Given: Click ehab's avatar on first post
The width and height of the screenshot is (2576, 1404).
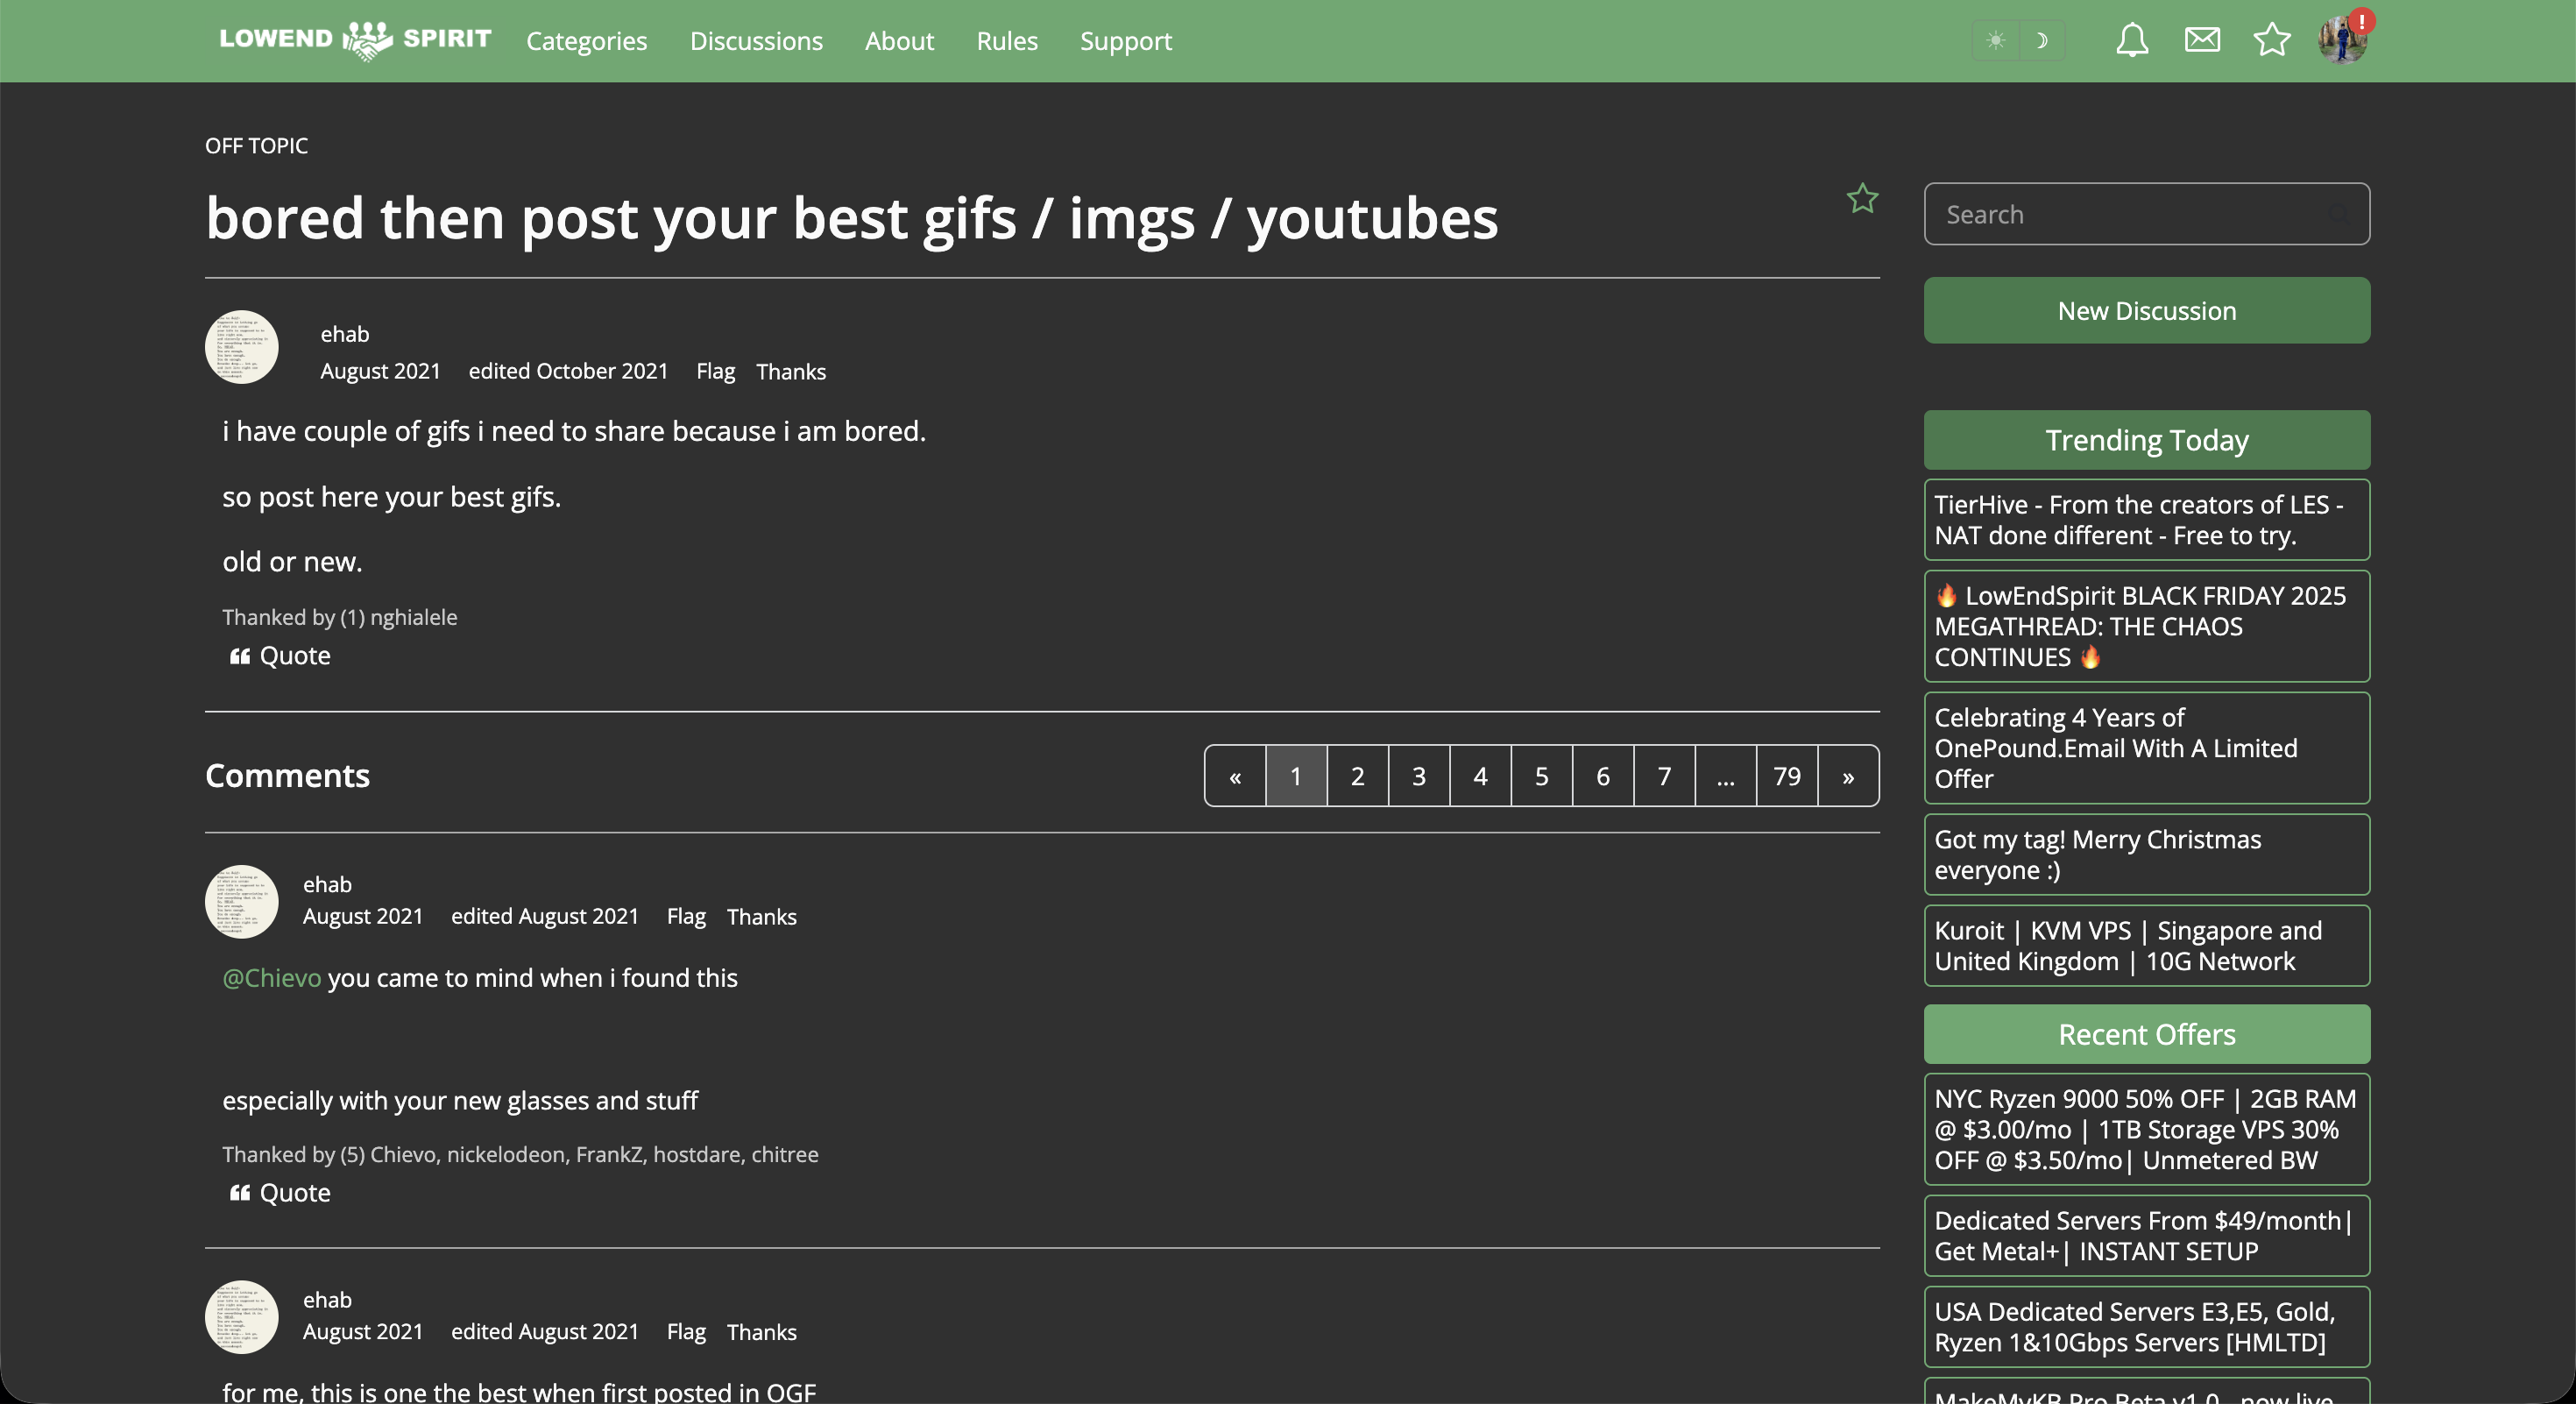Looking at the screenshot, I should click(242, 347).
